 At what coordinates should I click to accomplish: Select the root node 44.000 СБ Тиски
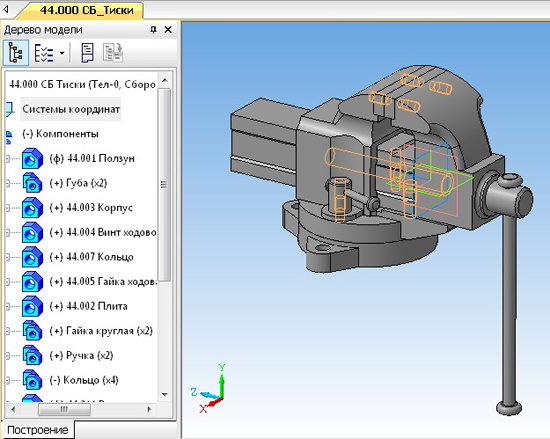coord(82,85)
